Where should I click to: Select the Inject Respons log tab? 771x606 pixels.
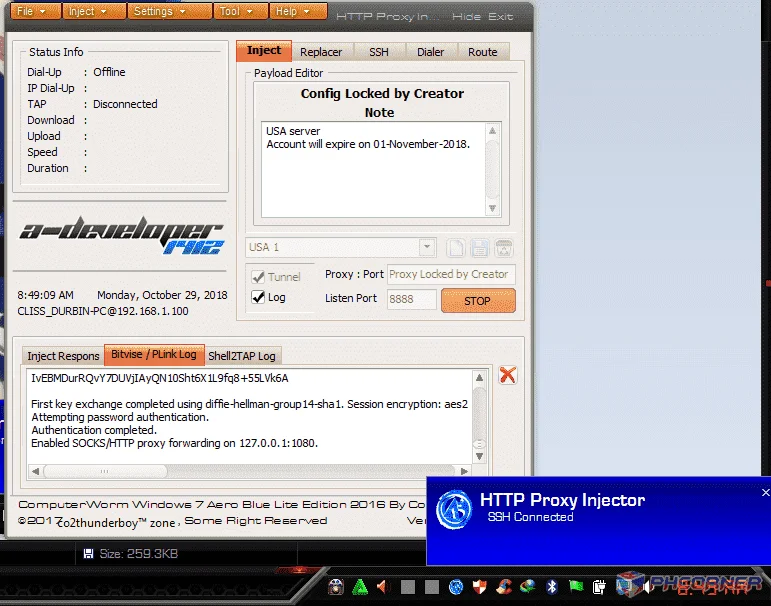pos(63,356)
